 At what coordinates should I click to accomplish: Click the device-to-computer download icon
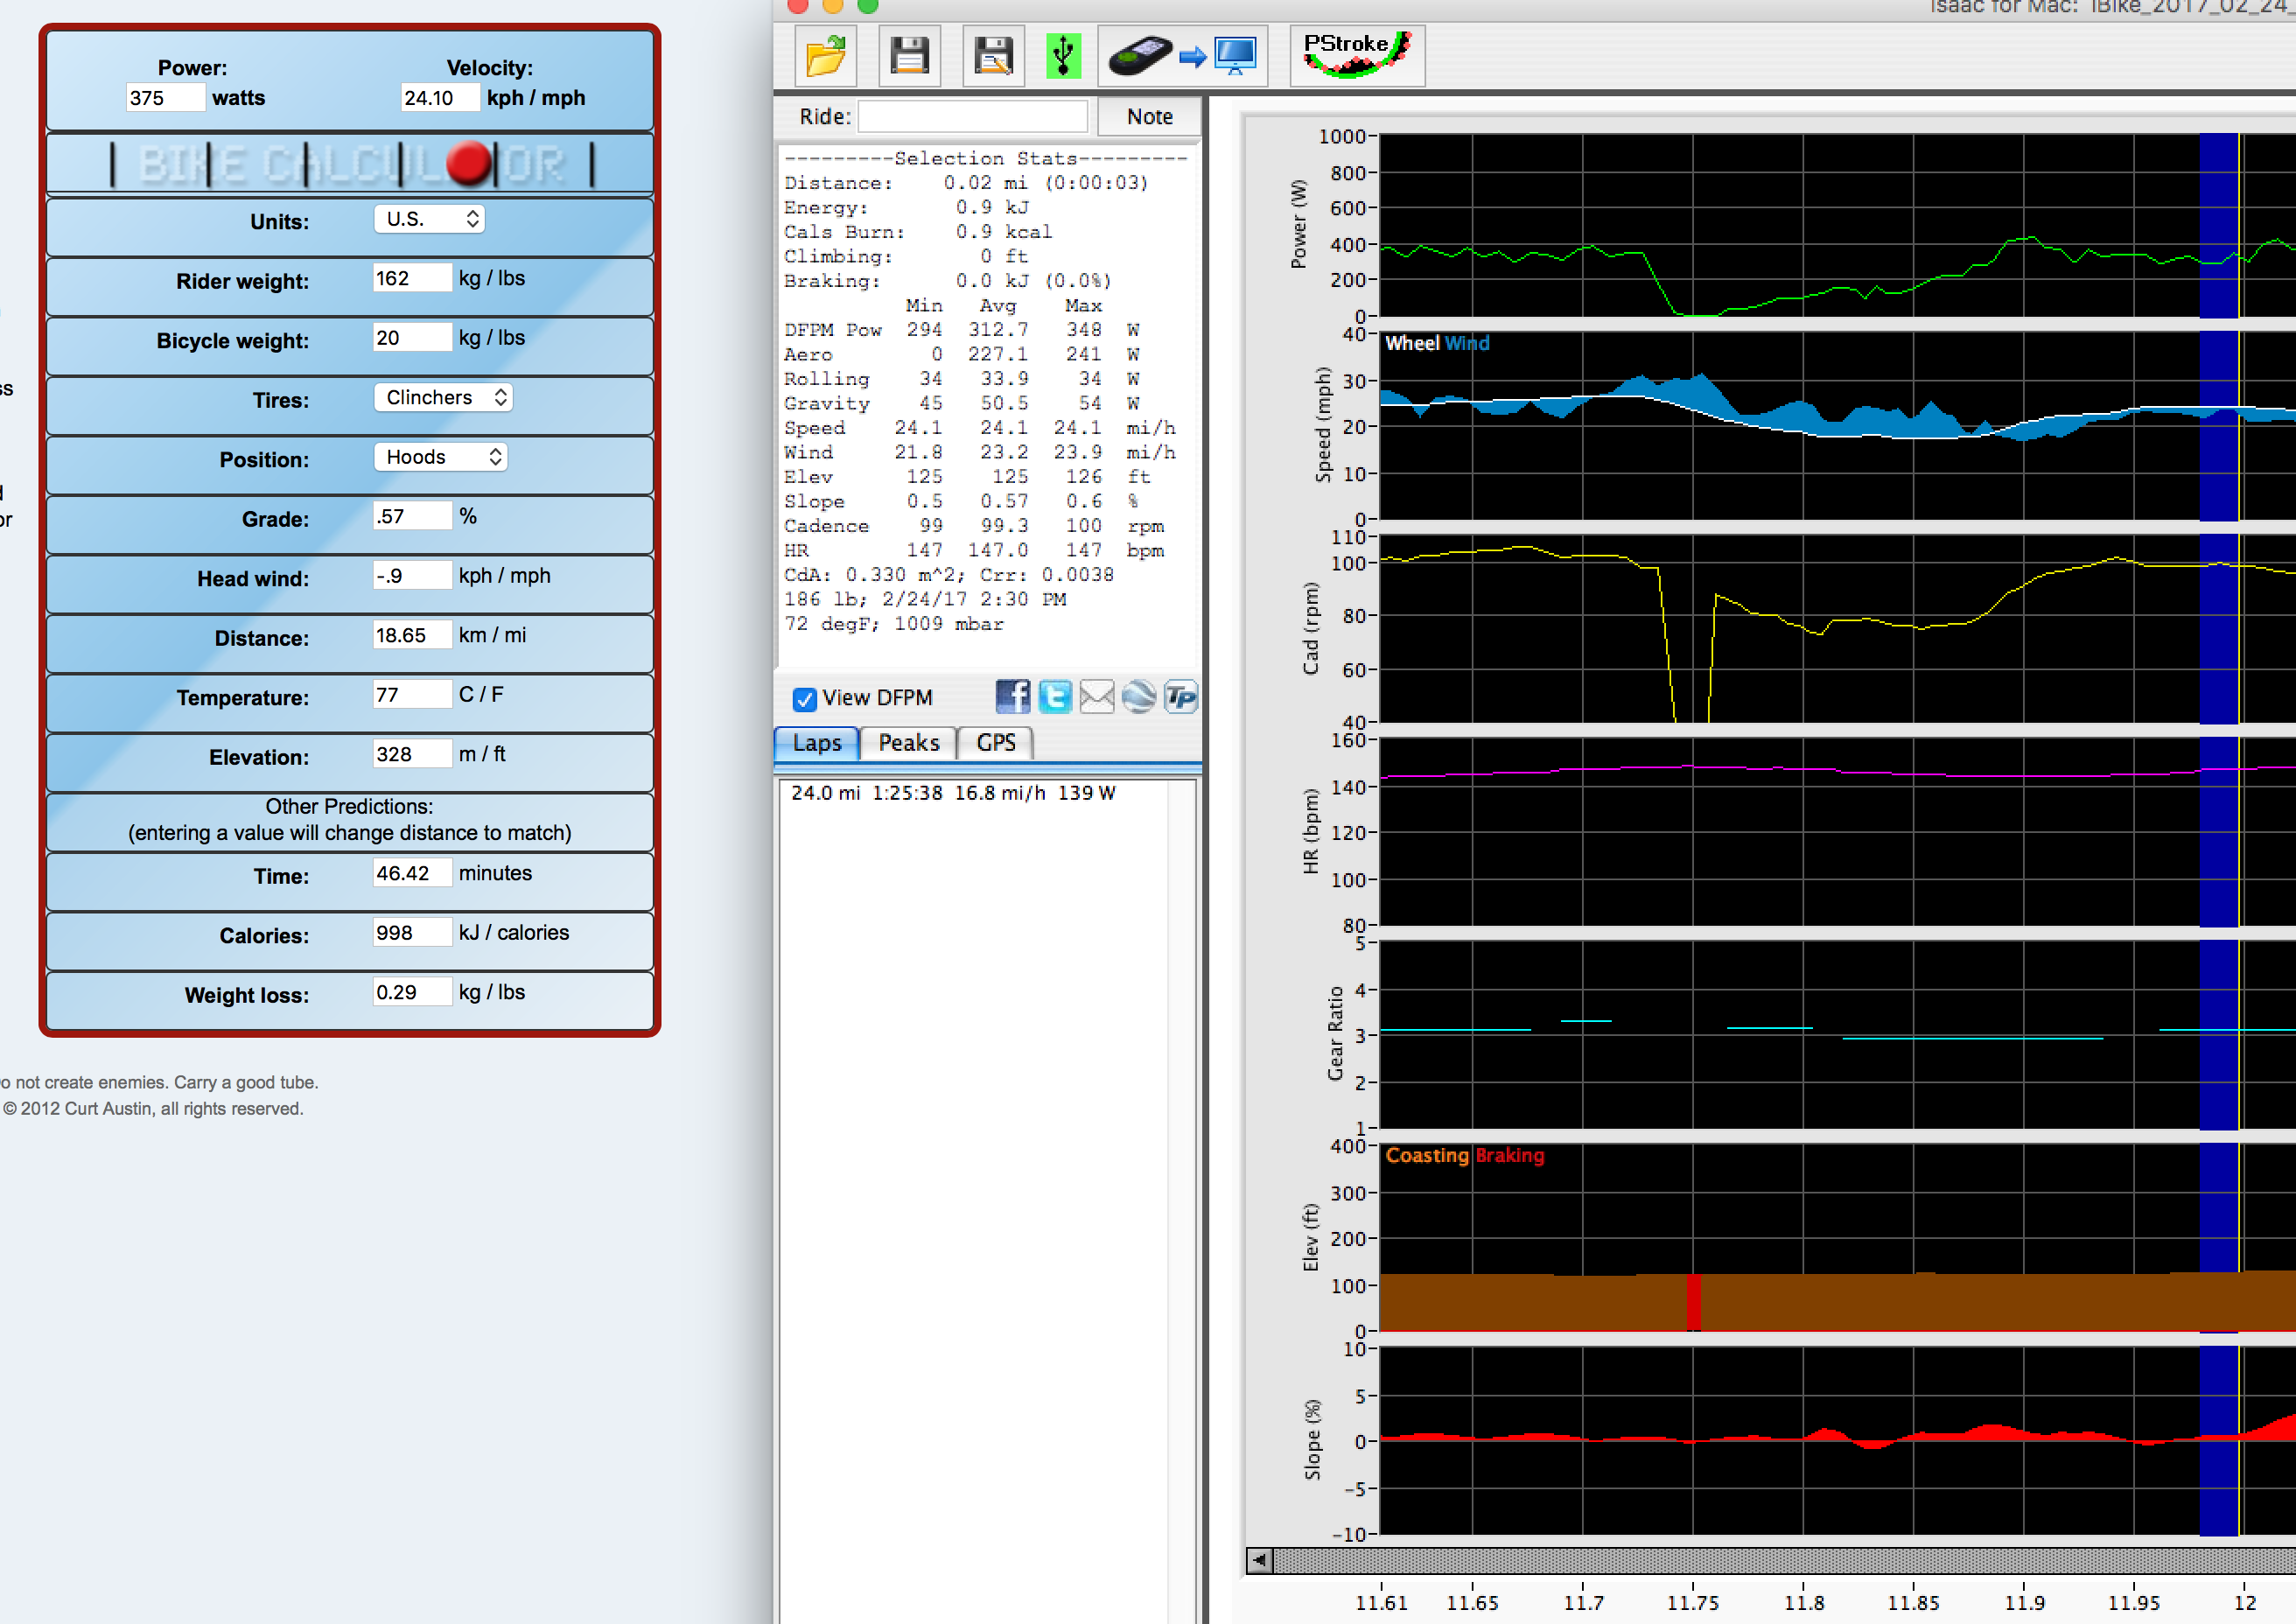[x=1183, y=56]
